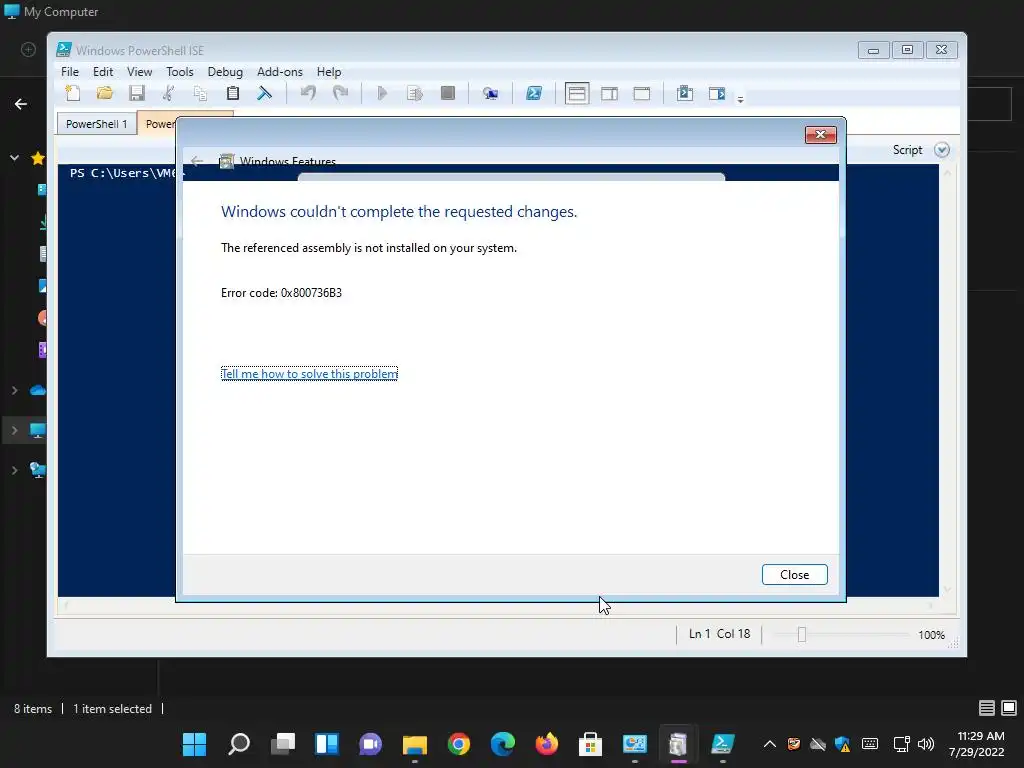This screenshot has height=768, width=1024.
Task: Click the Close button in Windows Features
Action: (x=794, y=575)
